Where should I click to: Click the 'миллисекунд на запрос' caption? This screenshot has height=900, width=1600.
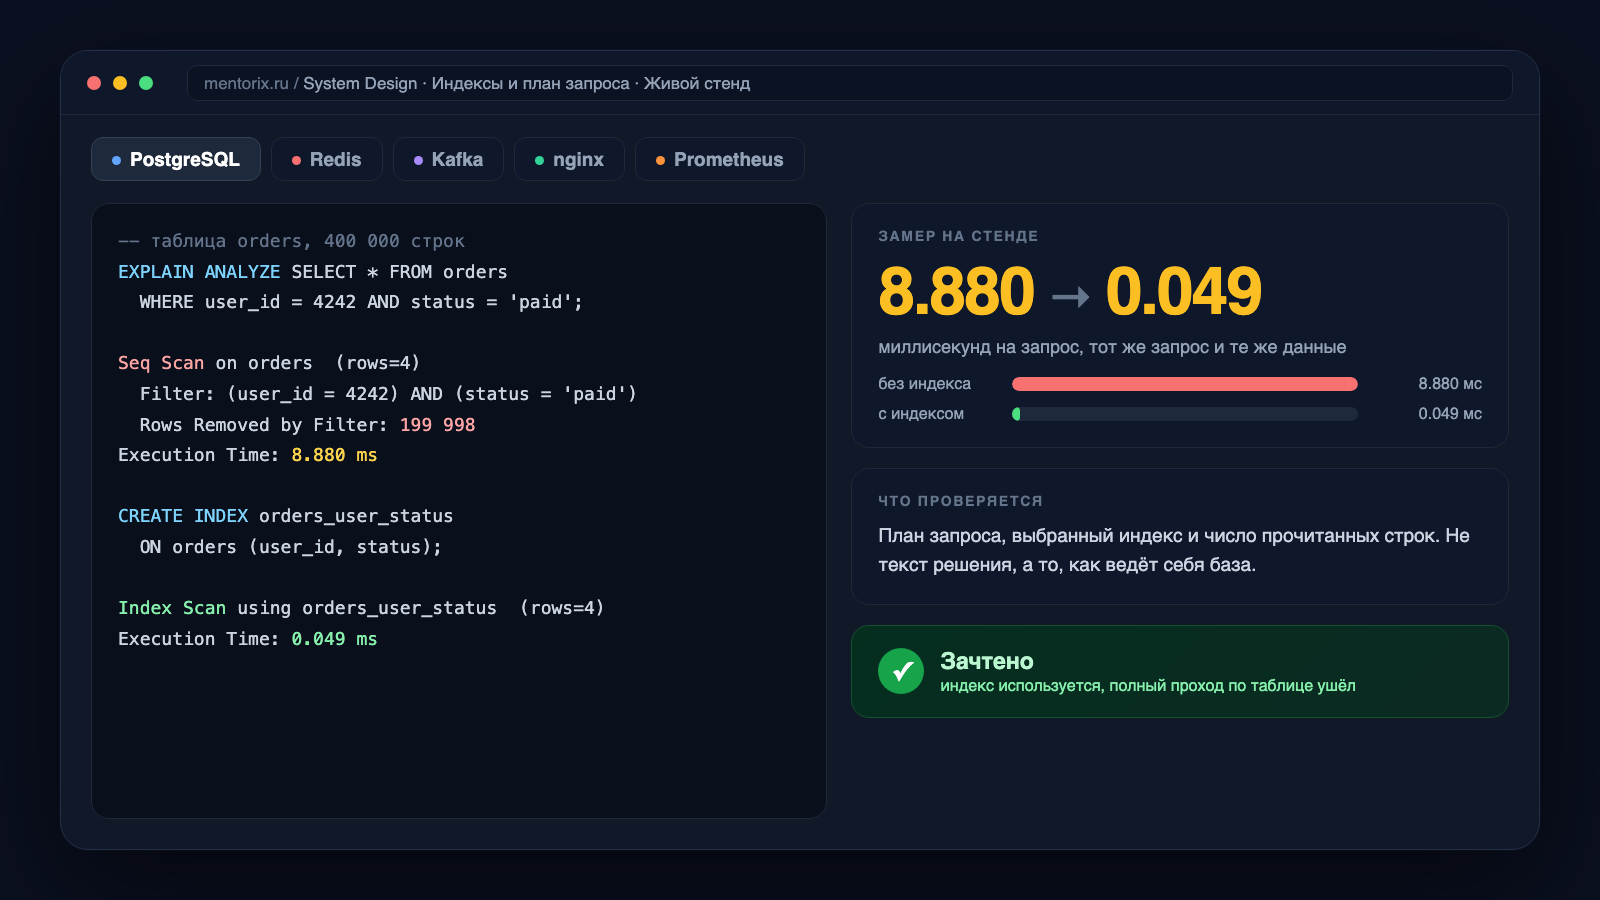pyautogui.click(x=1112, y=347)
